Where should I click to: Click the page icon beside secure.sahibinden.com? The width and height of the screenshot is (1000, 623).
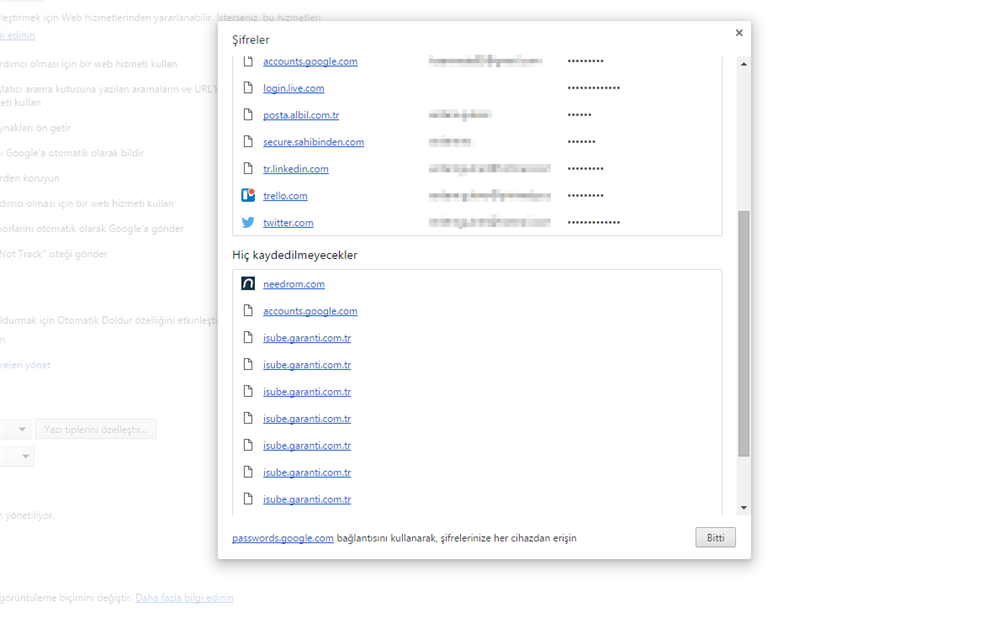(x=248, y=142)
